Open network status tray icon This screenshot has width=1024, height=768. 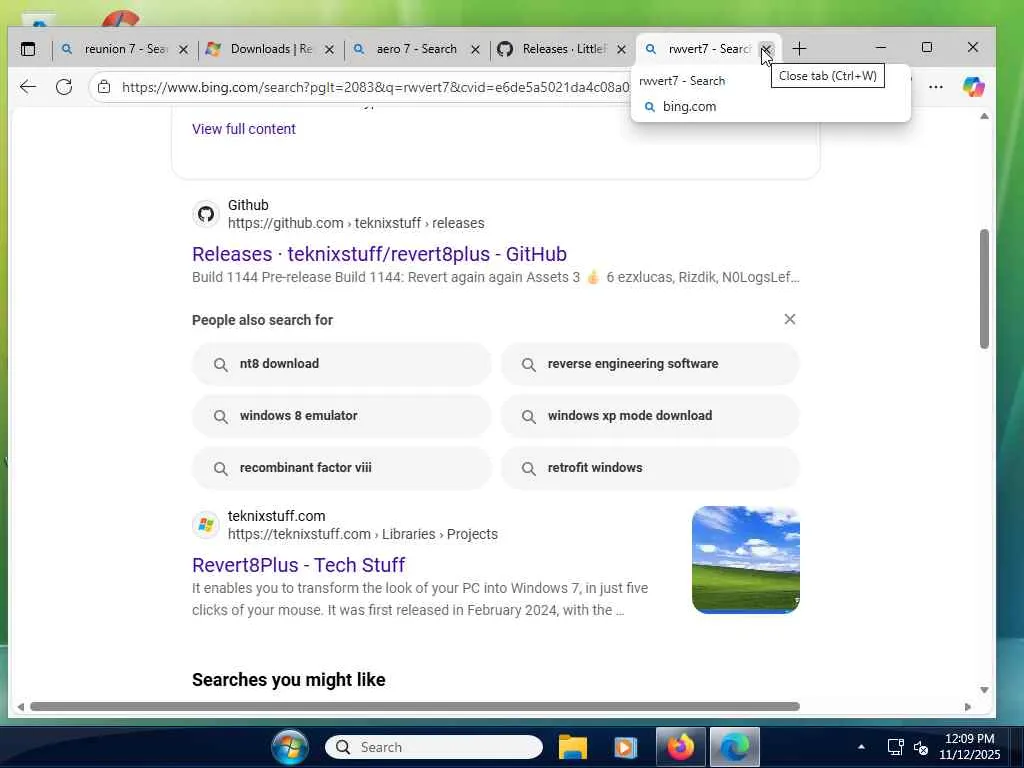click(895, 747)
